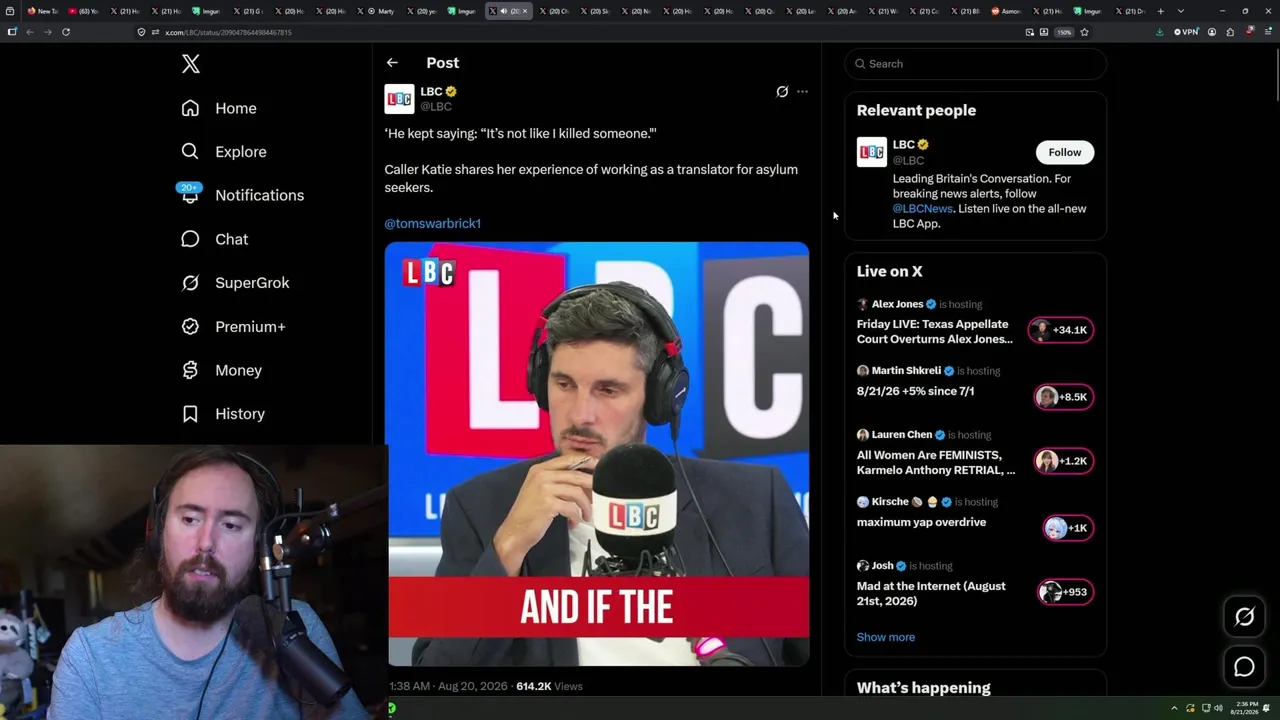
Task: Go back in the browser toolbar
Action: (30, 32)
